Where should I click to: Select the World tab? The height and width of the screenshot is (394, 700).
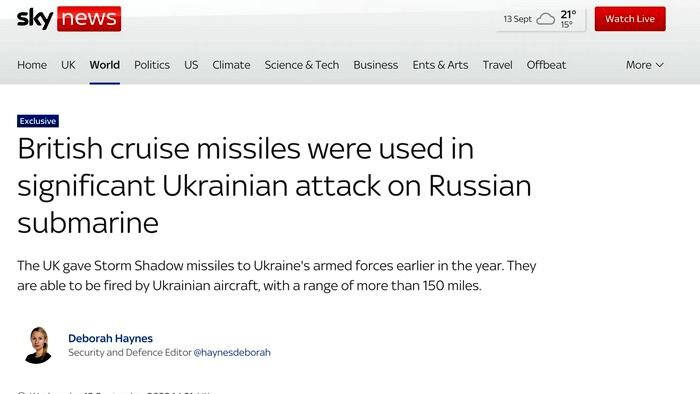click(x=104, y=65)
